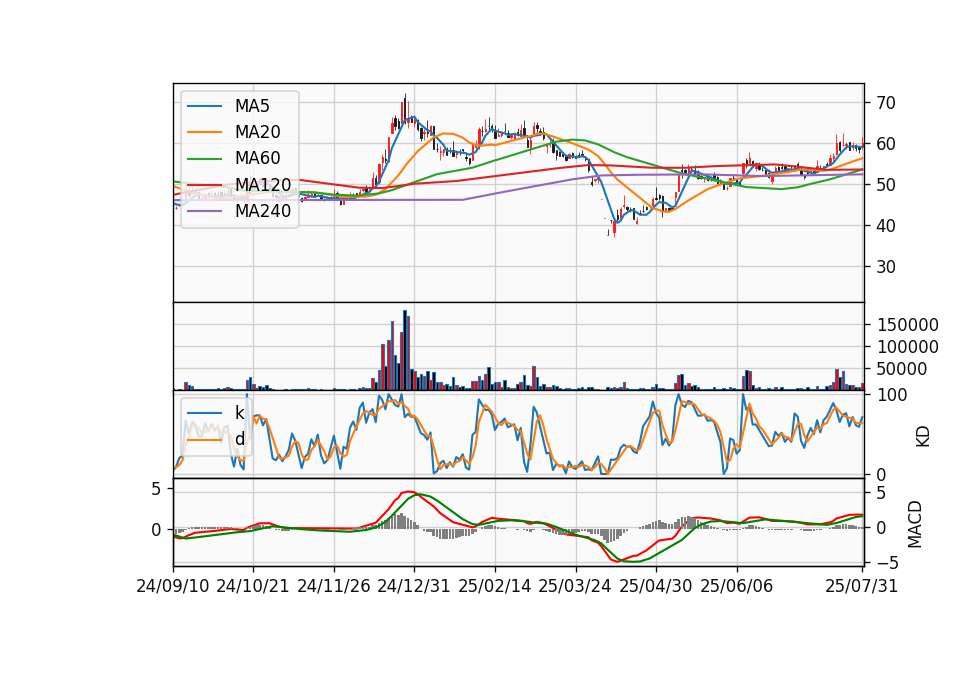Click the 24/10/21 date label
The width and height of the screenshot is (960, 690).
point(253,586)
